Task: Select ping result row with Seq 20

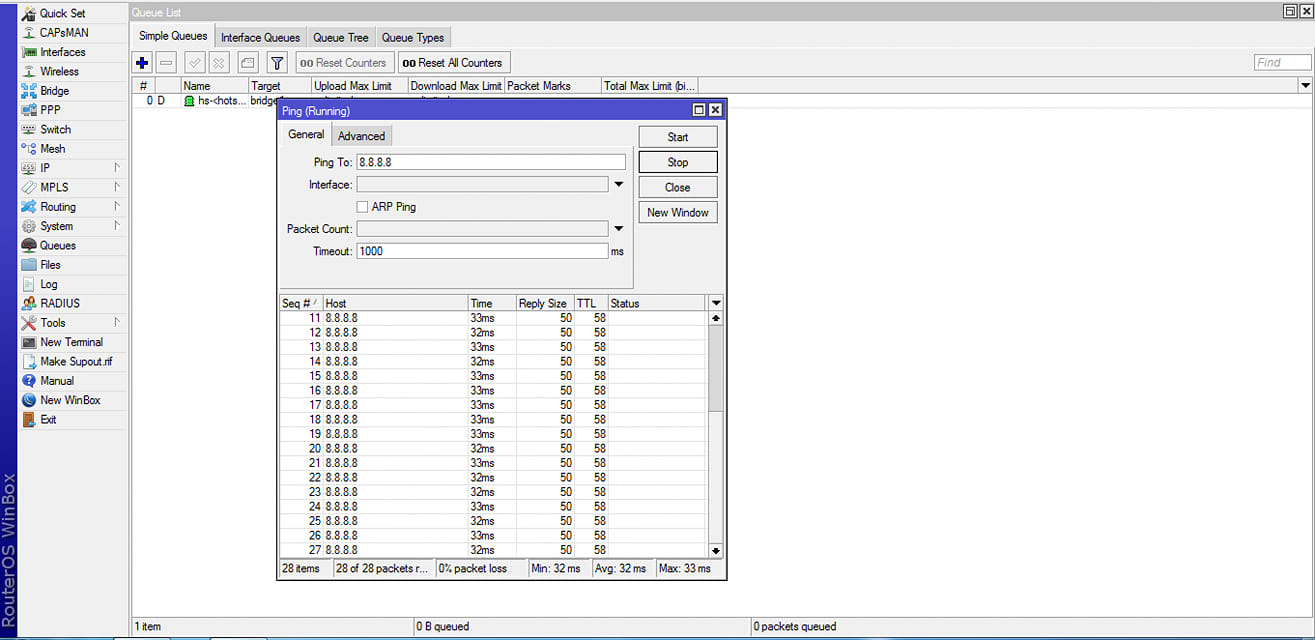Action: point(494,449)
